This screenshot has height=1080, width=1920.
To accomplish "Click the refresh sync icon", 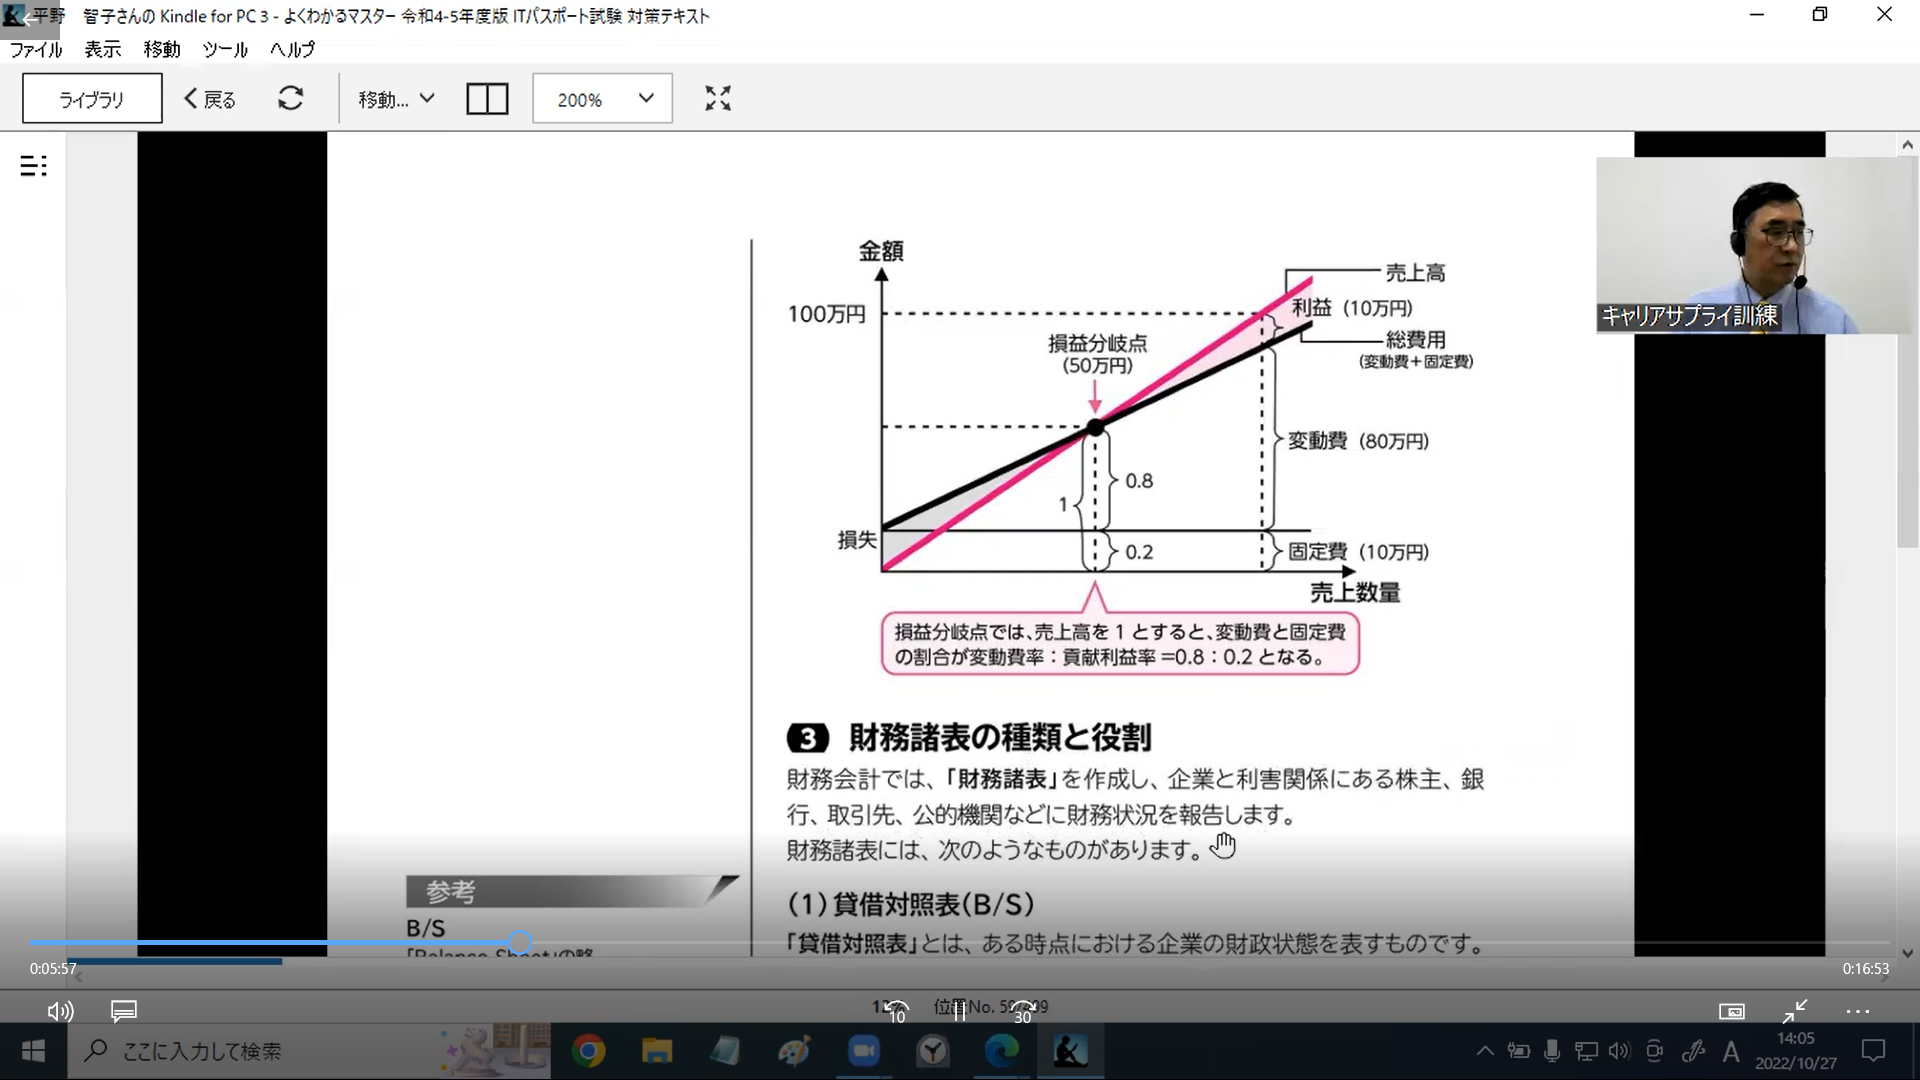I will (x=290, y=98).
